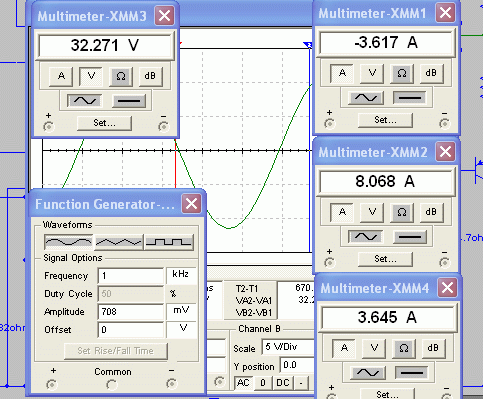Click the minus terminal on Multimeter-XMM3
This screenshot has width=483, height=399.
(x=163, y=127)
